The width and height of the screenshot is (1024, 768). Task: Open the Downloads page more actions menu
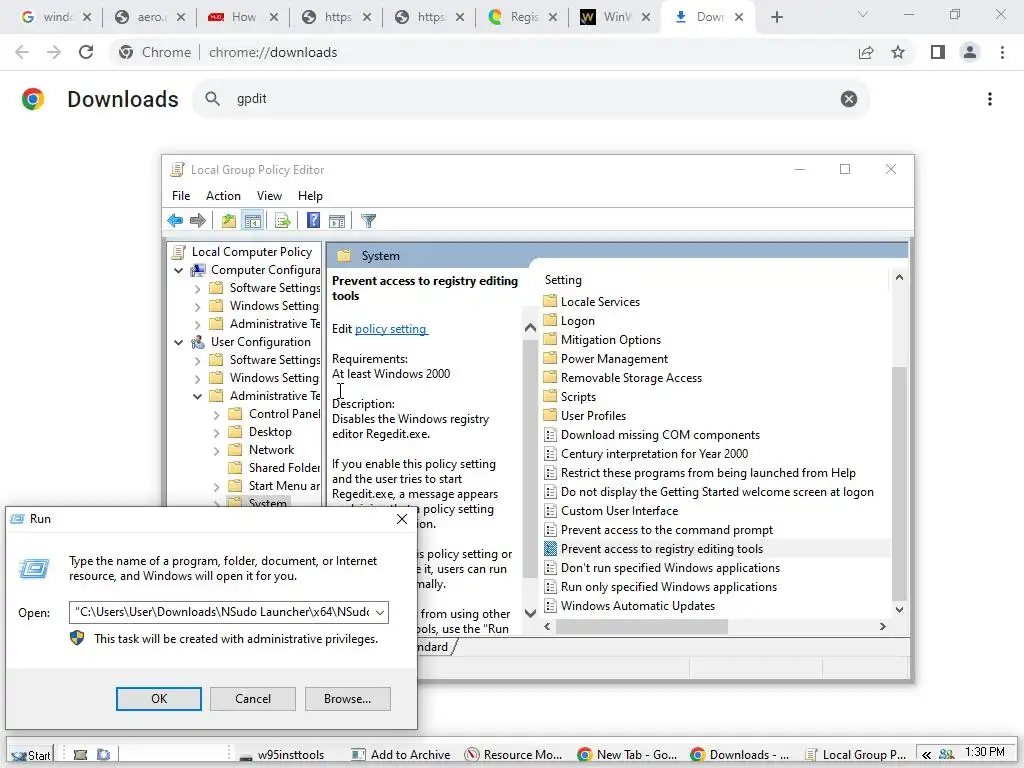990,99
